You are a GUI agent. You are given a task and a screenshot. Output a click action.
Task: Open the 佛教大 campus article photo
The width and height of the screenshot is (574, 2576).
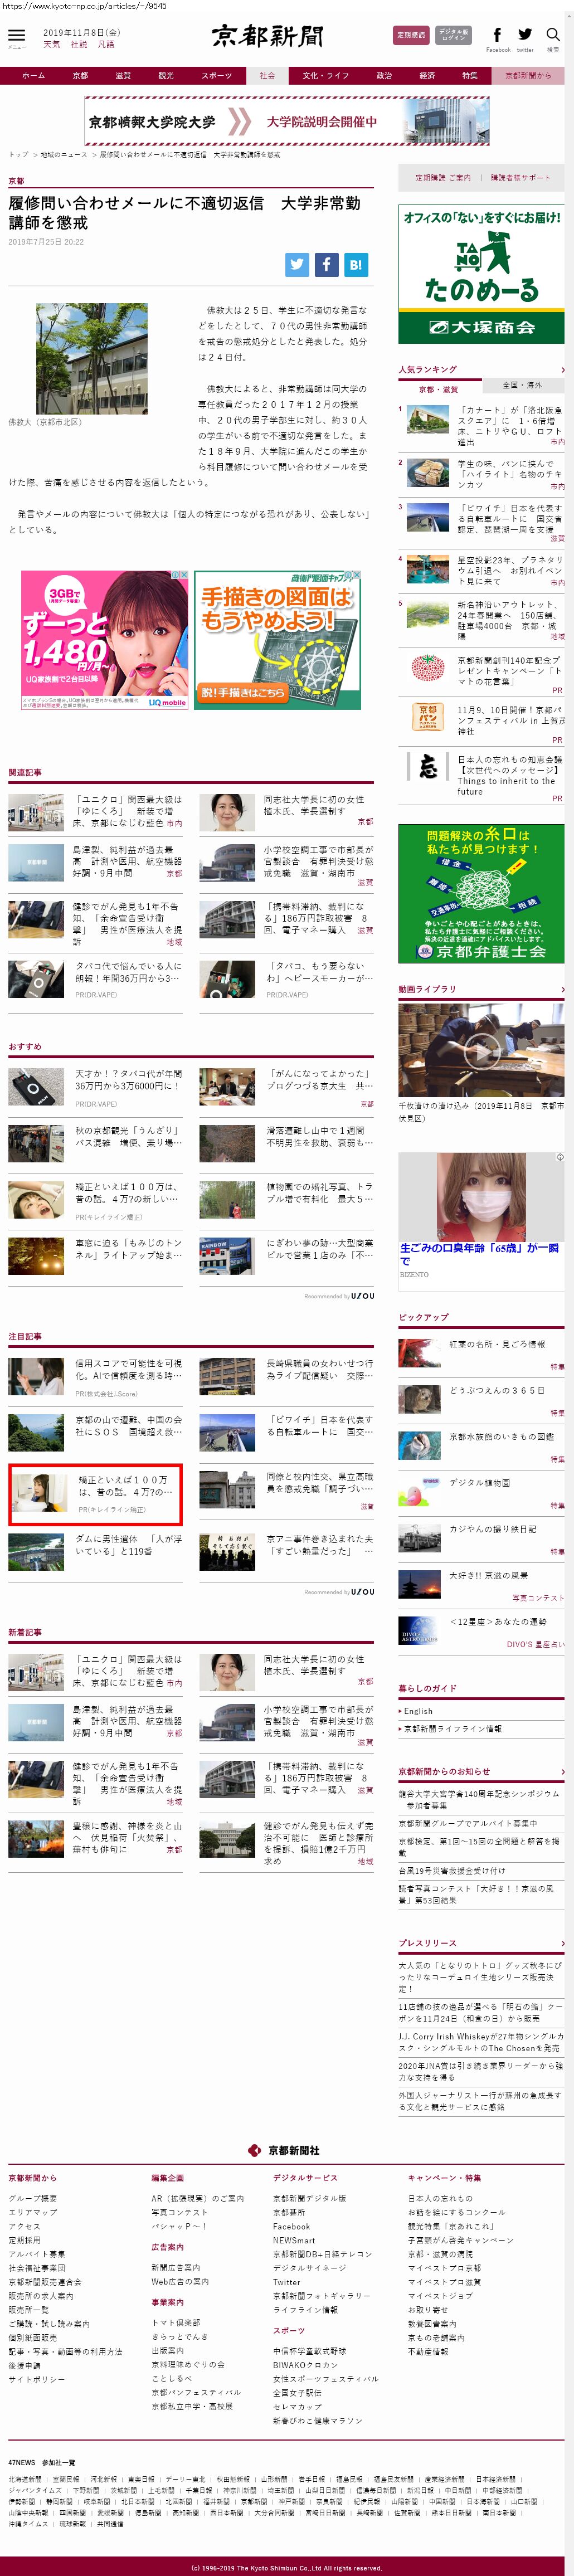(91, 358)
